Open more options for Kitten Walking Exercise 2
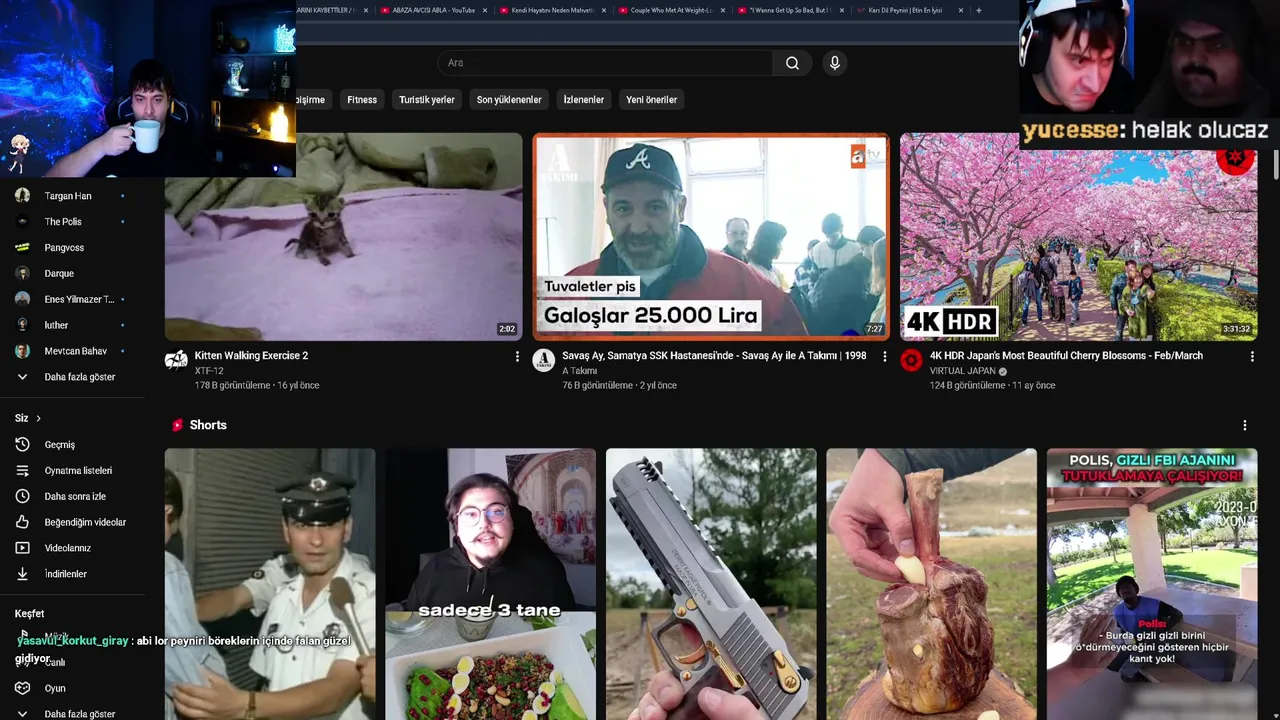 517,357
